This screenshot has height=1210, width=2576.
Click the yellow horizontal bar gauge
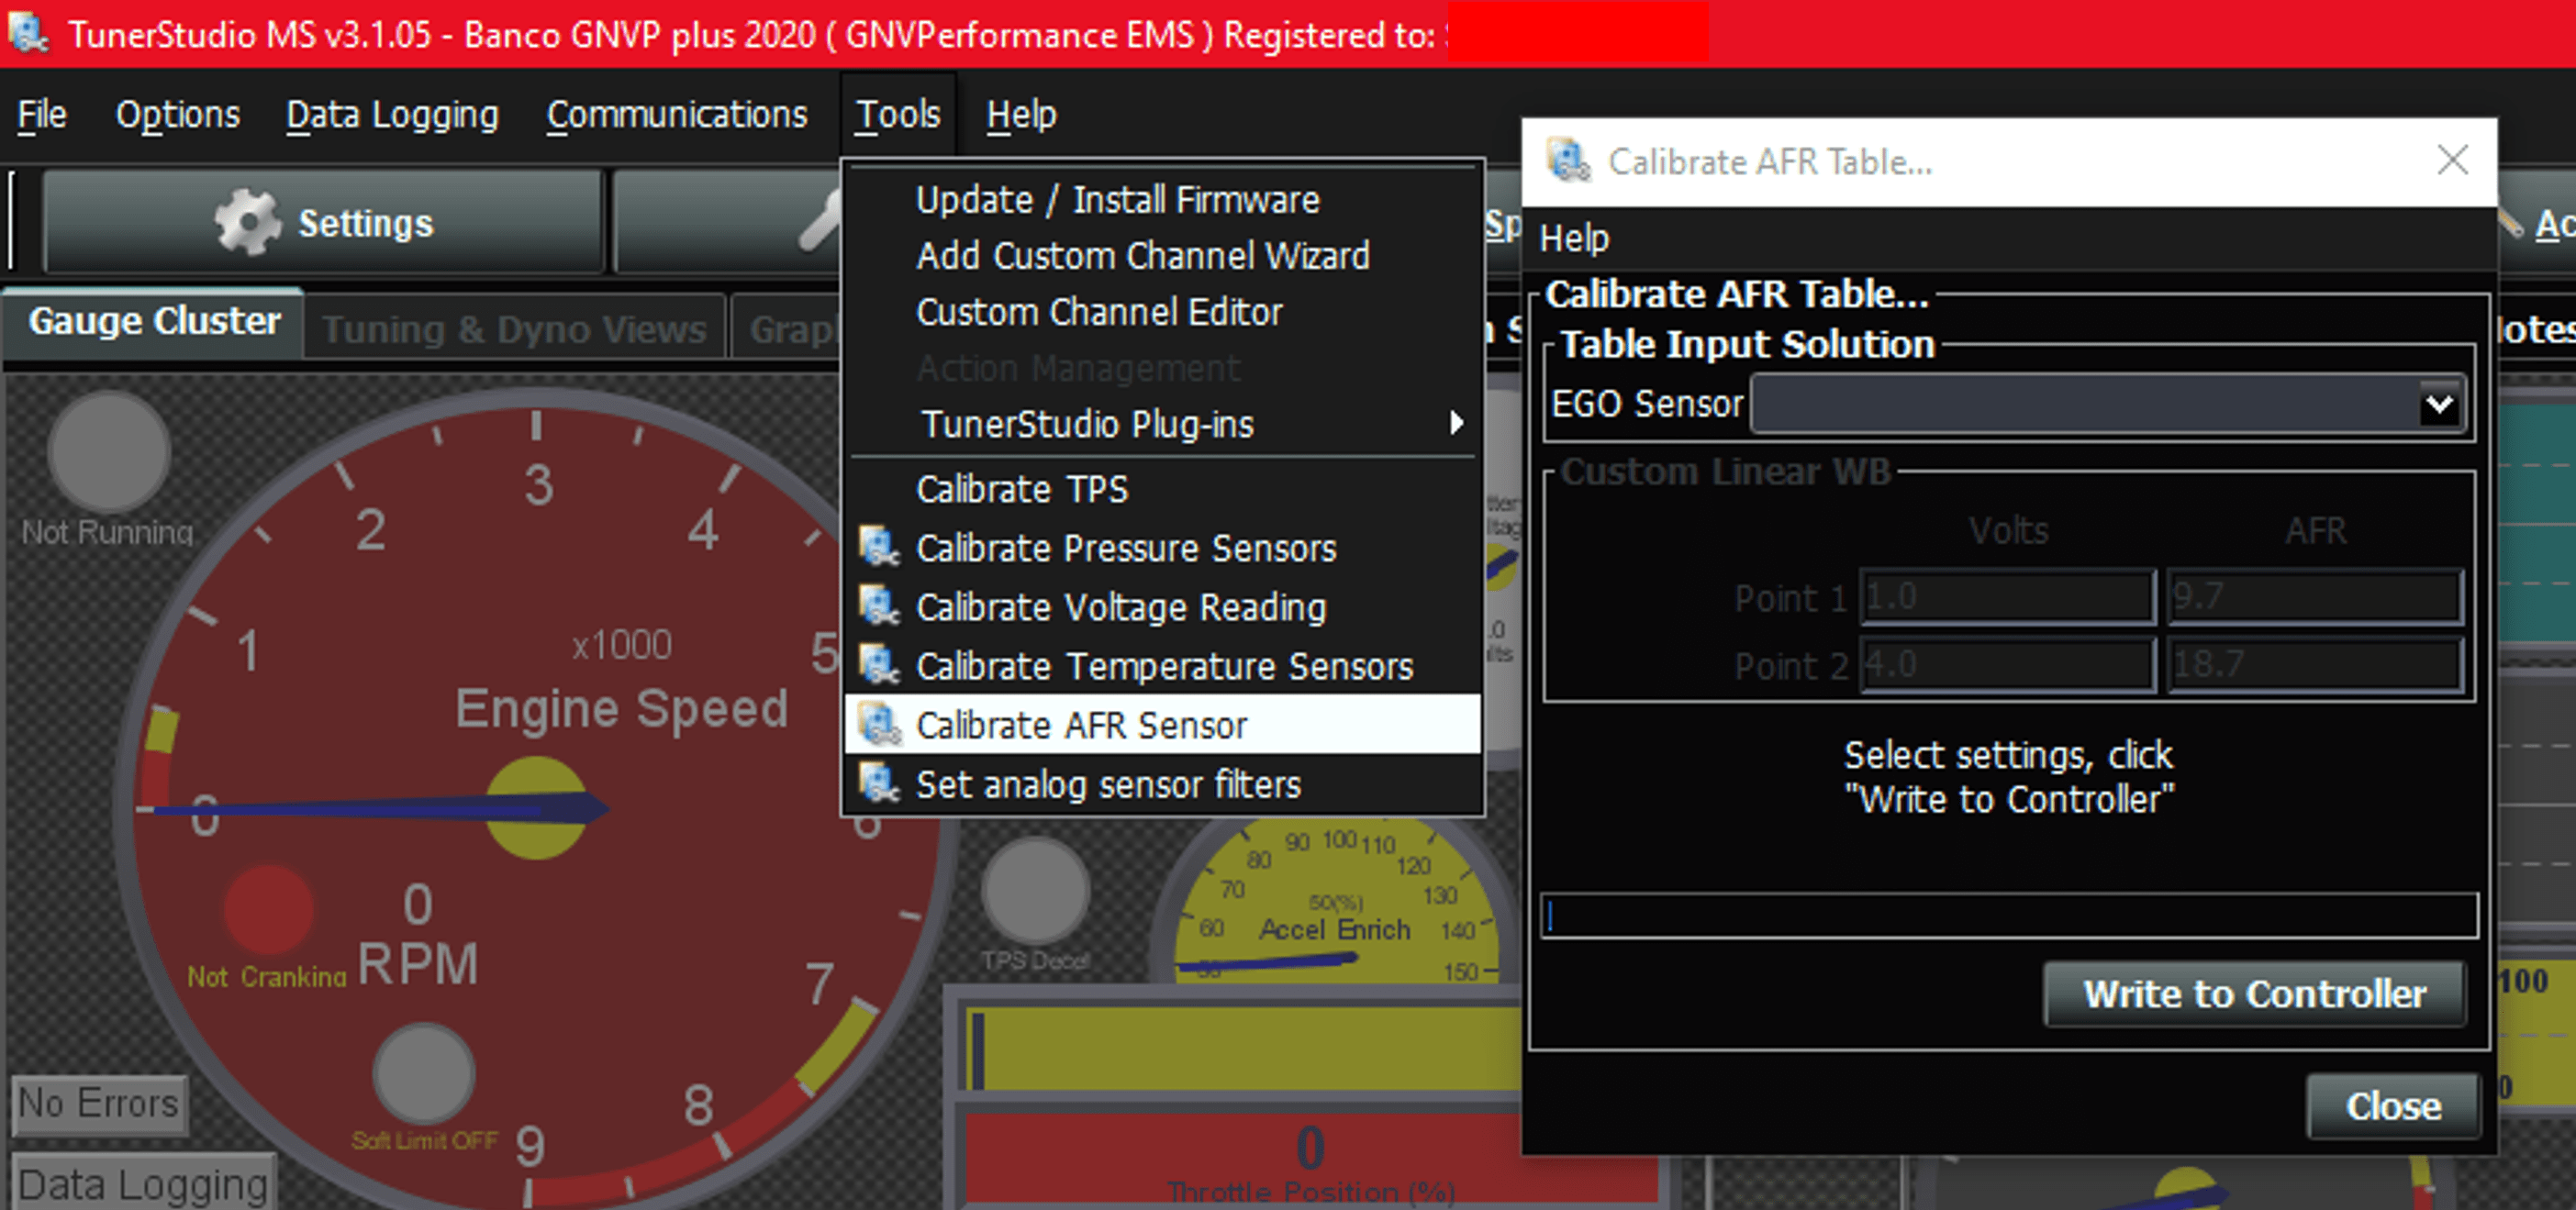(x=1242, y=1047)
